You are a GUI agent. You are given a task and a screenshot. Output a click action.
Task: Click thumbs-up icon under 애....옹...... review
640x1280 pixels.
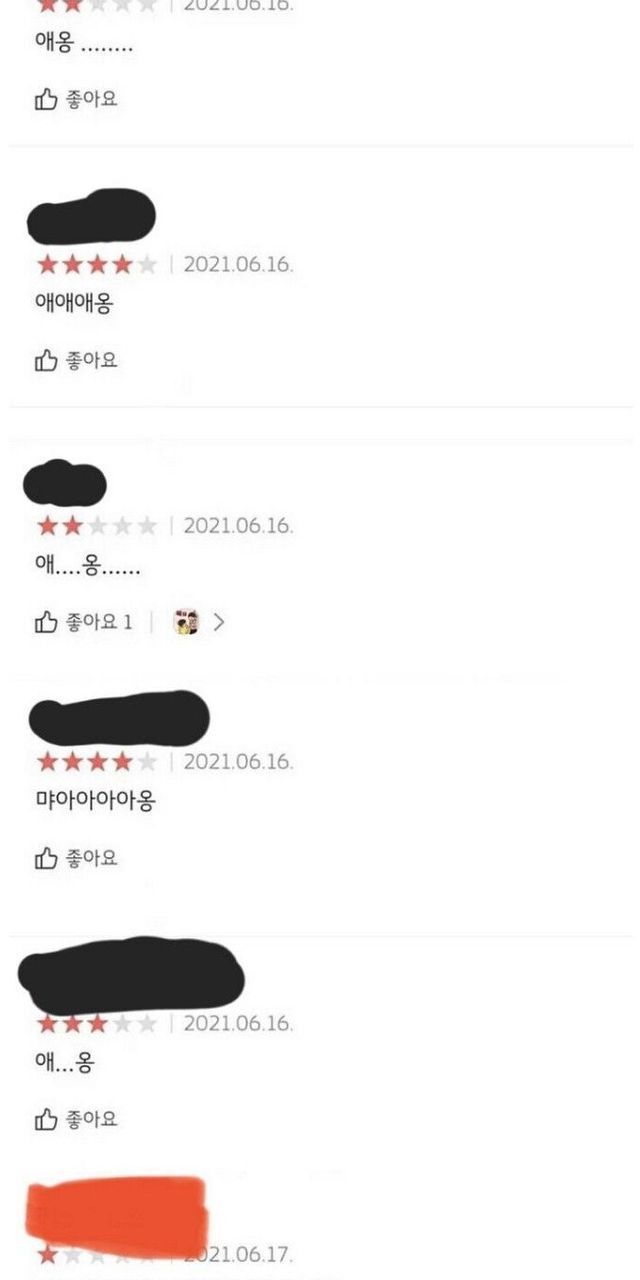coord(46,622)
